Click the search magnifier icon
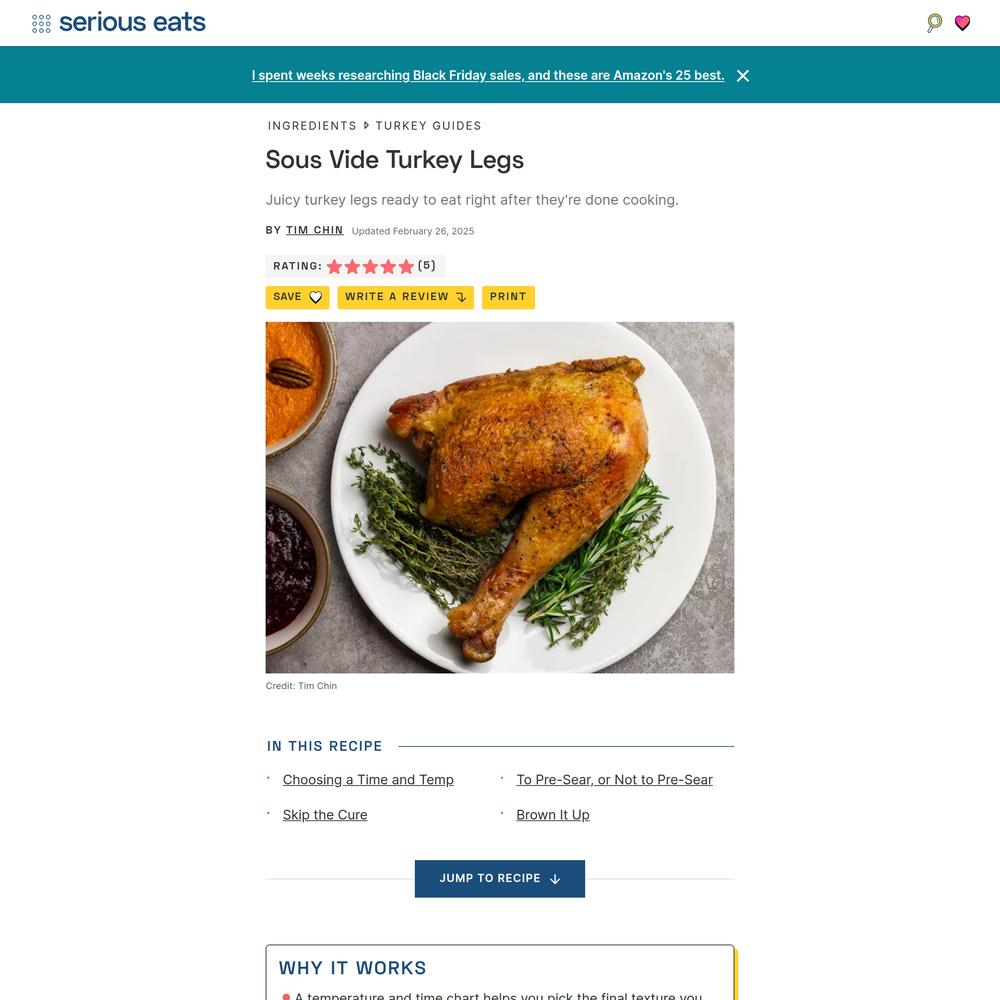The width and height of the screenshot is (1000, 1000). click(x=934, y=23)
